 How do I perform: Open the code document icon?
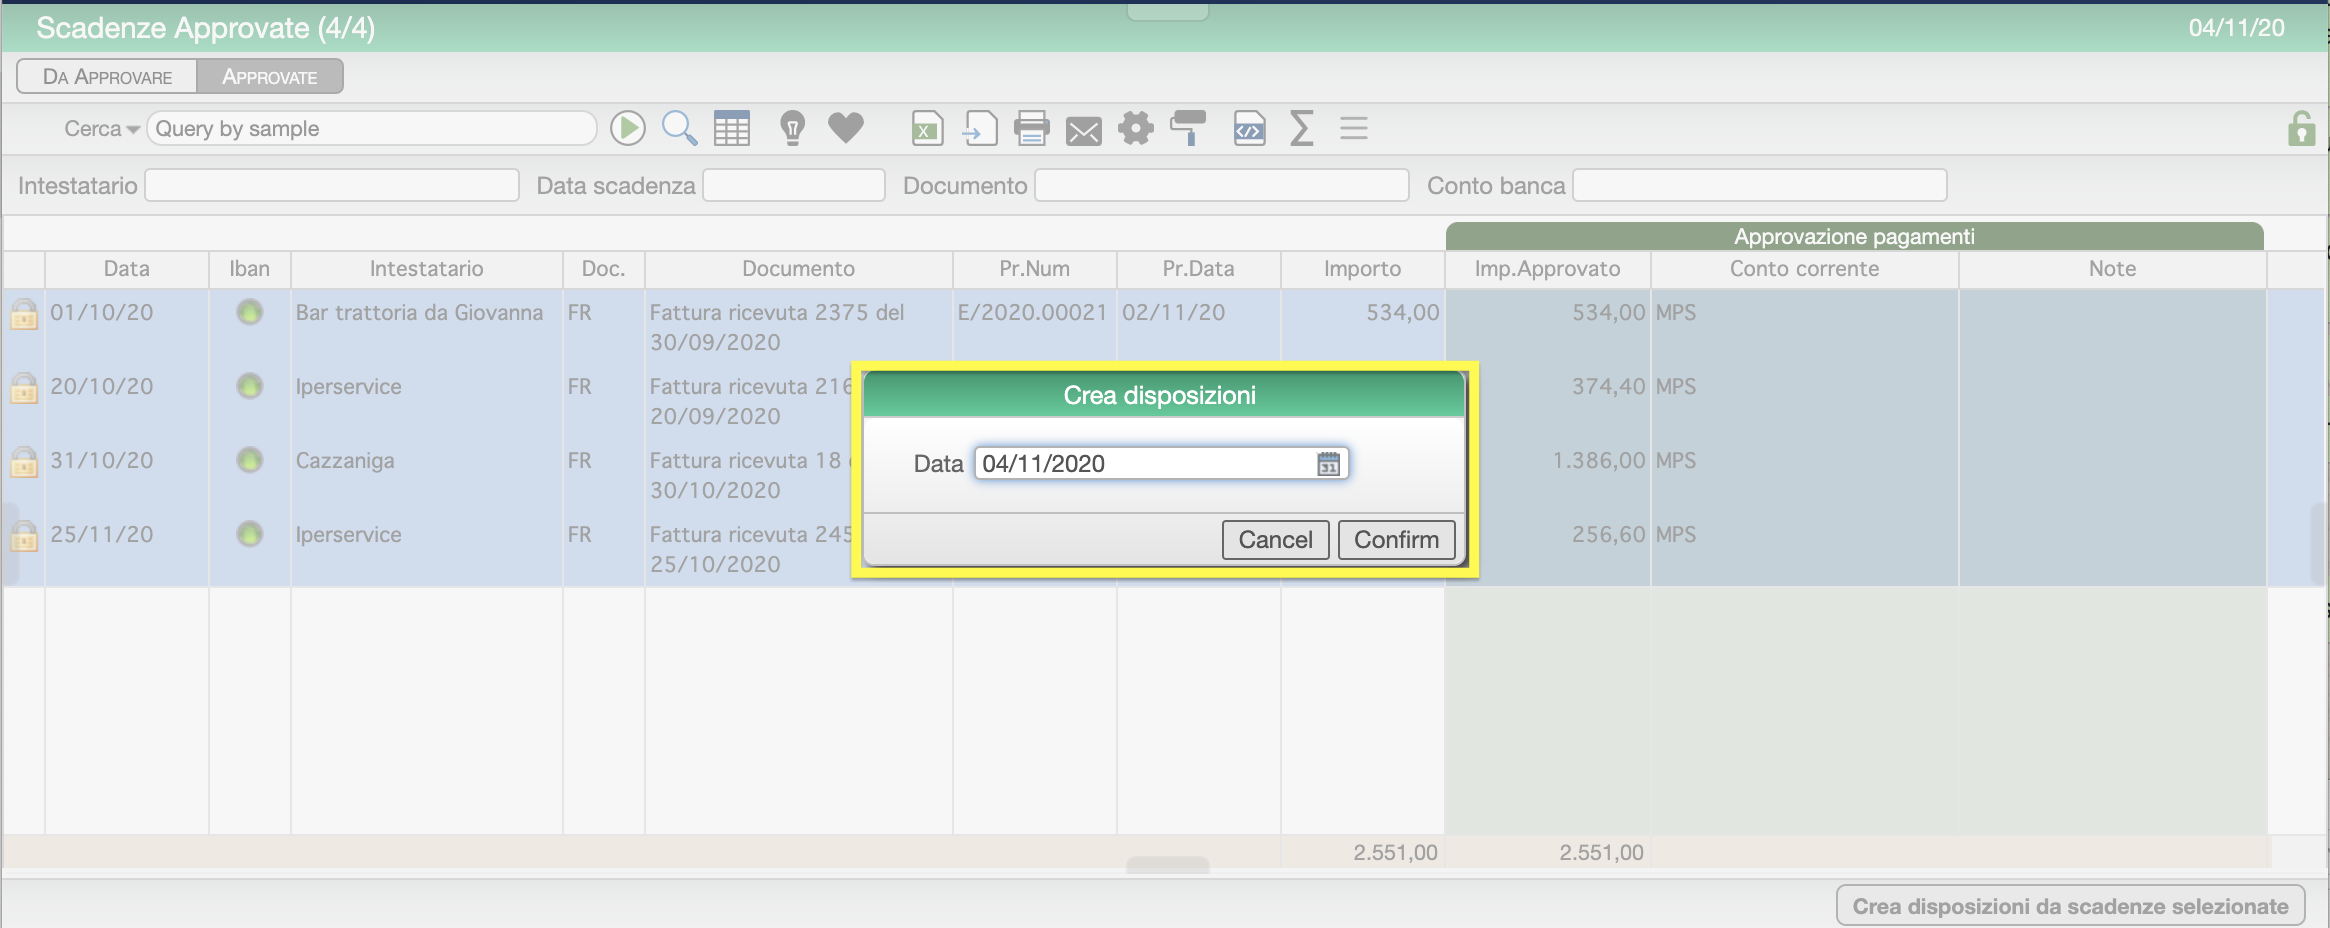click(x=1249, y=128)
